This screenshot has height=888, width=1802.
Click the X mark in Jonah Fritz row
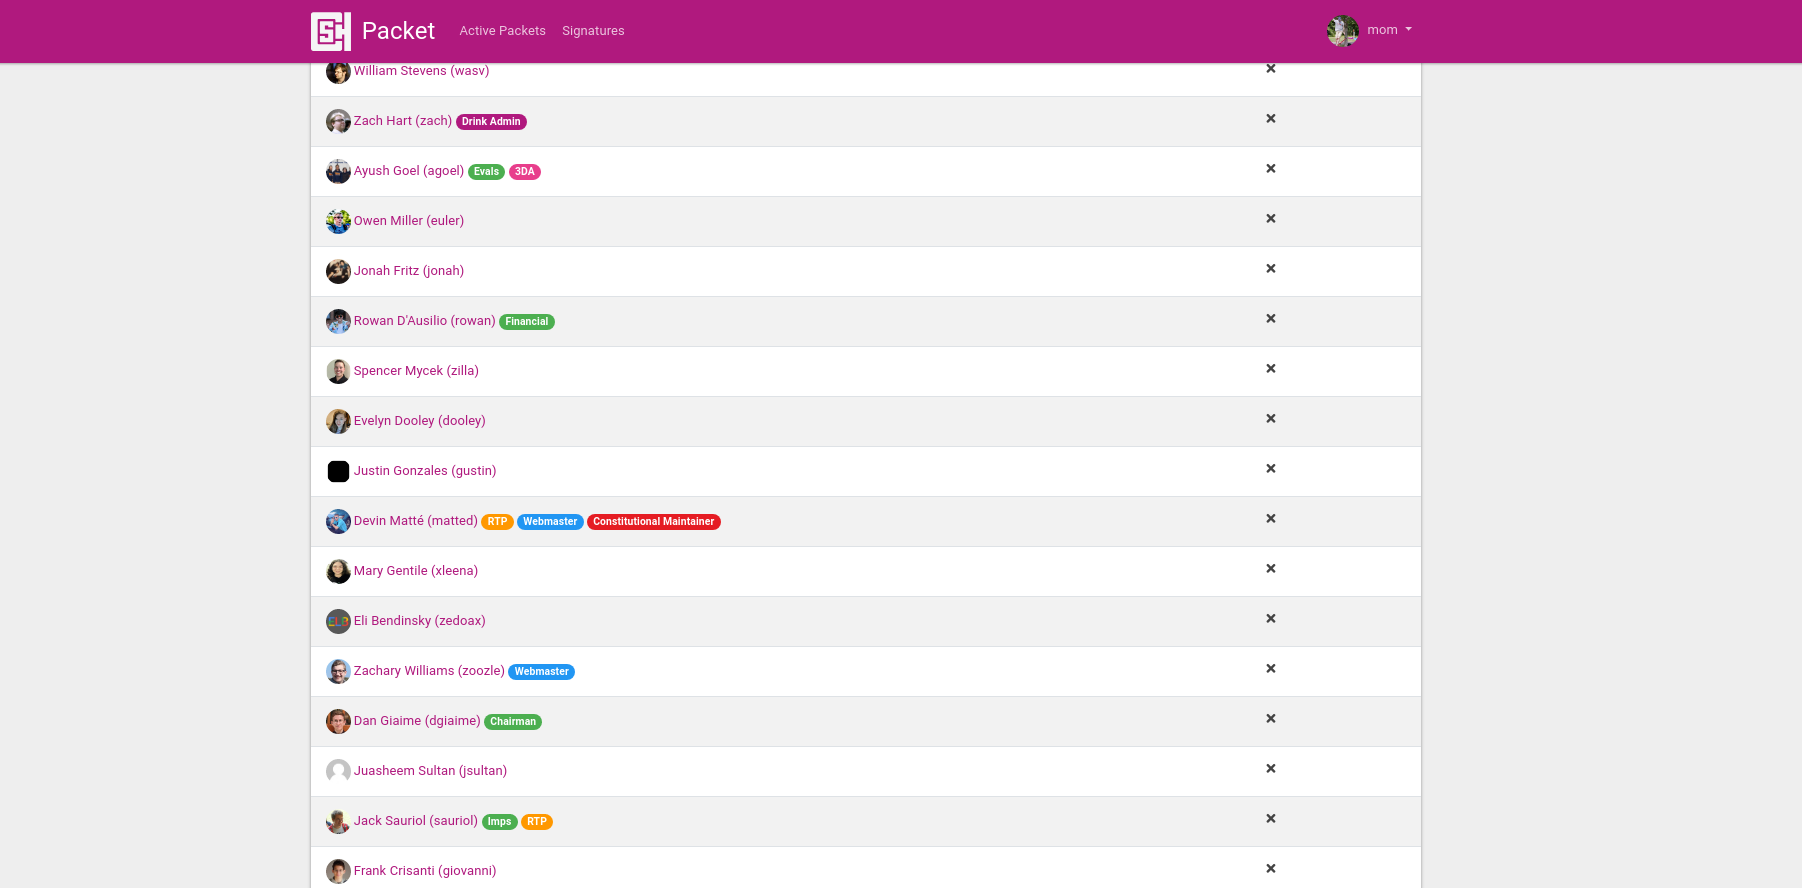(1271, 269)
